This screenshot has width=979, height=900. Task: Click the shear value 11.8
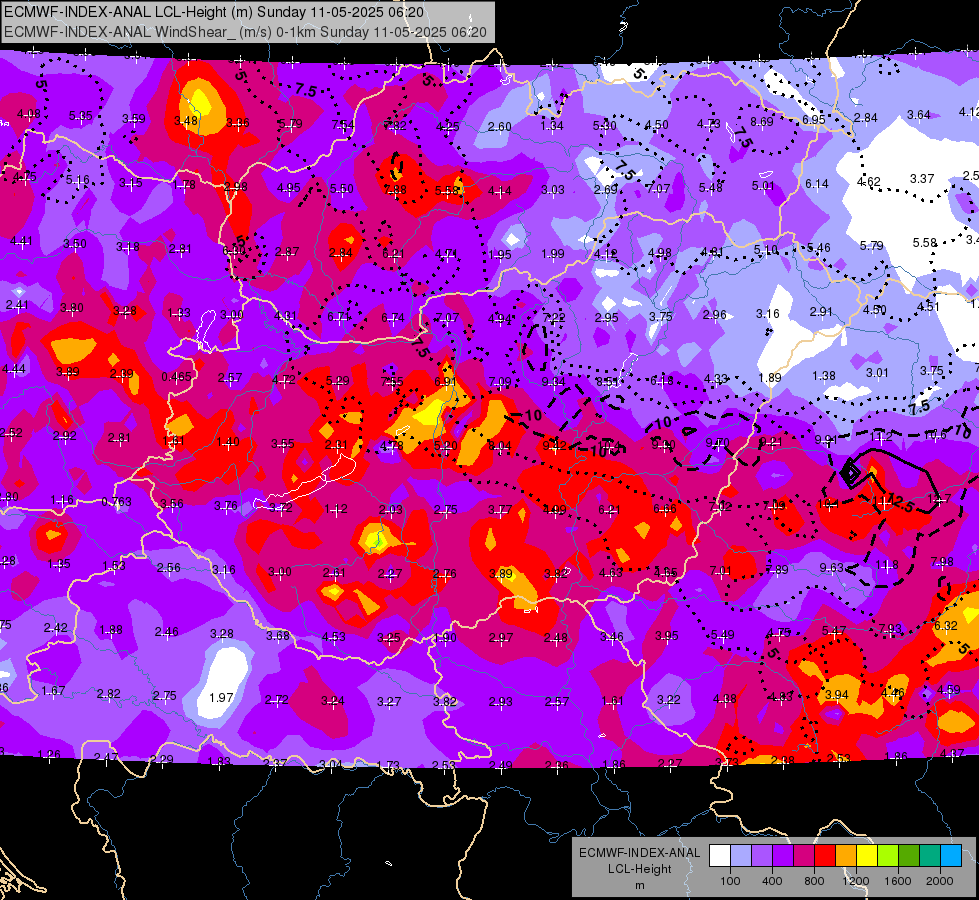887,565
